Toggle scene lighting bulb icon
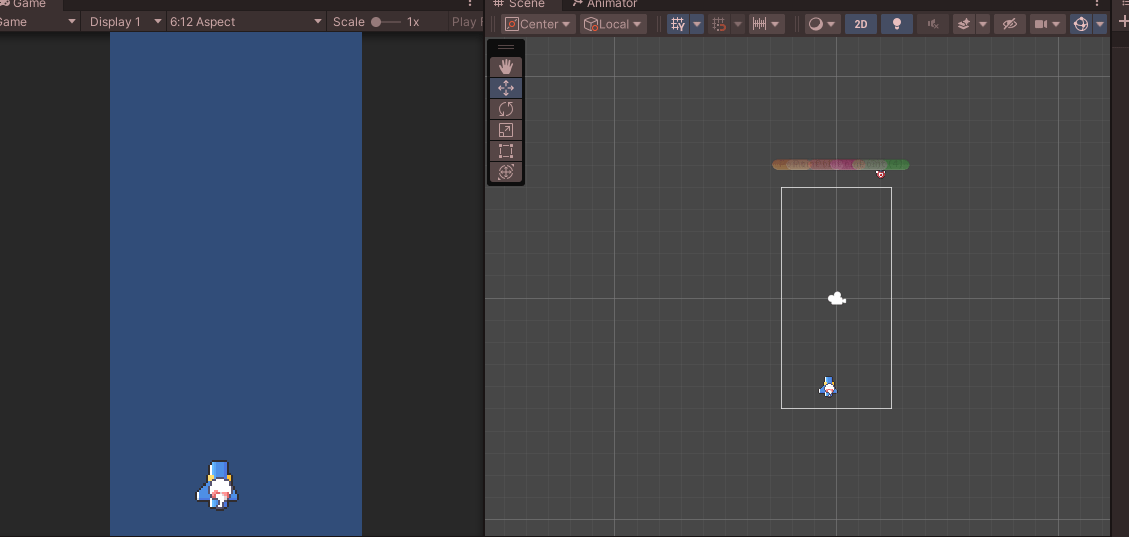Image resolution: width=1129 pixels, height=537 pixels. coord(897,24)
